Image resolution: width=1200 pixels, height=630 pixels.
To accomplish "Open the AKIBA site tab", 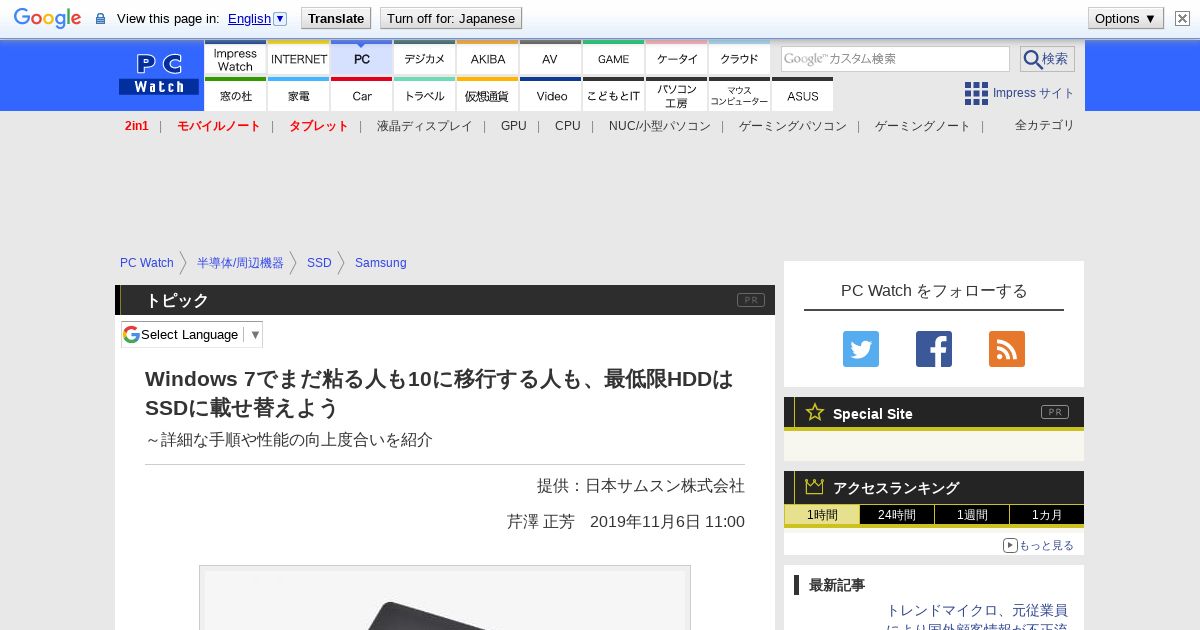I will 488,58.
